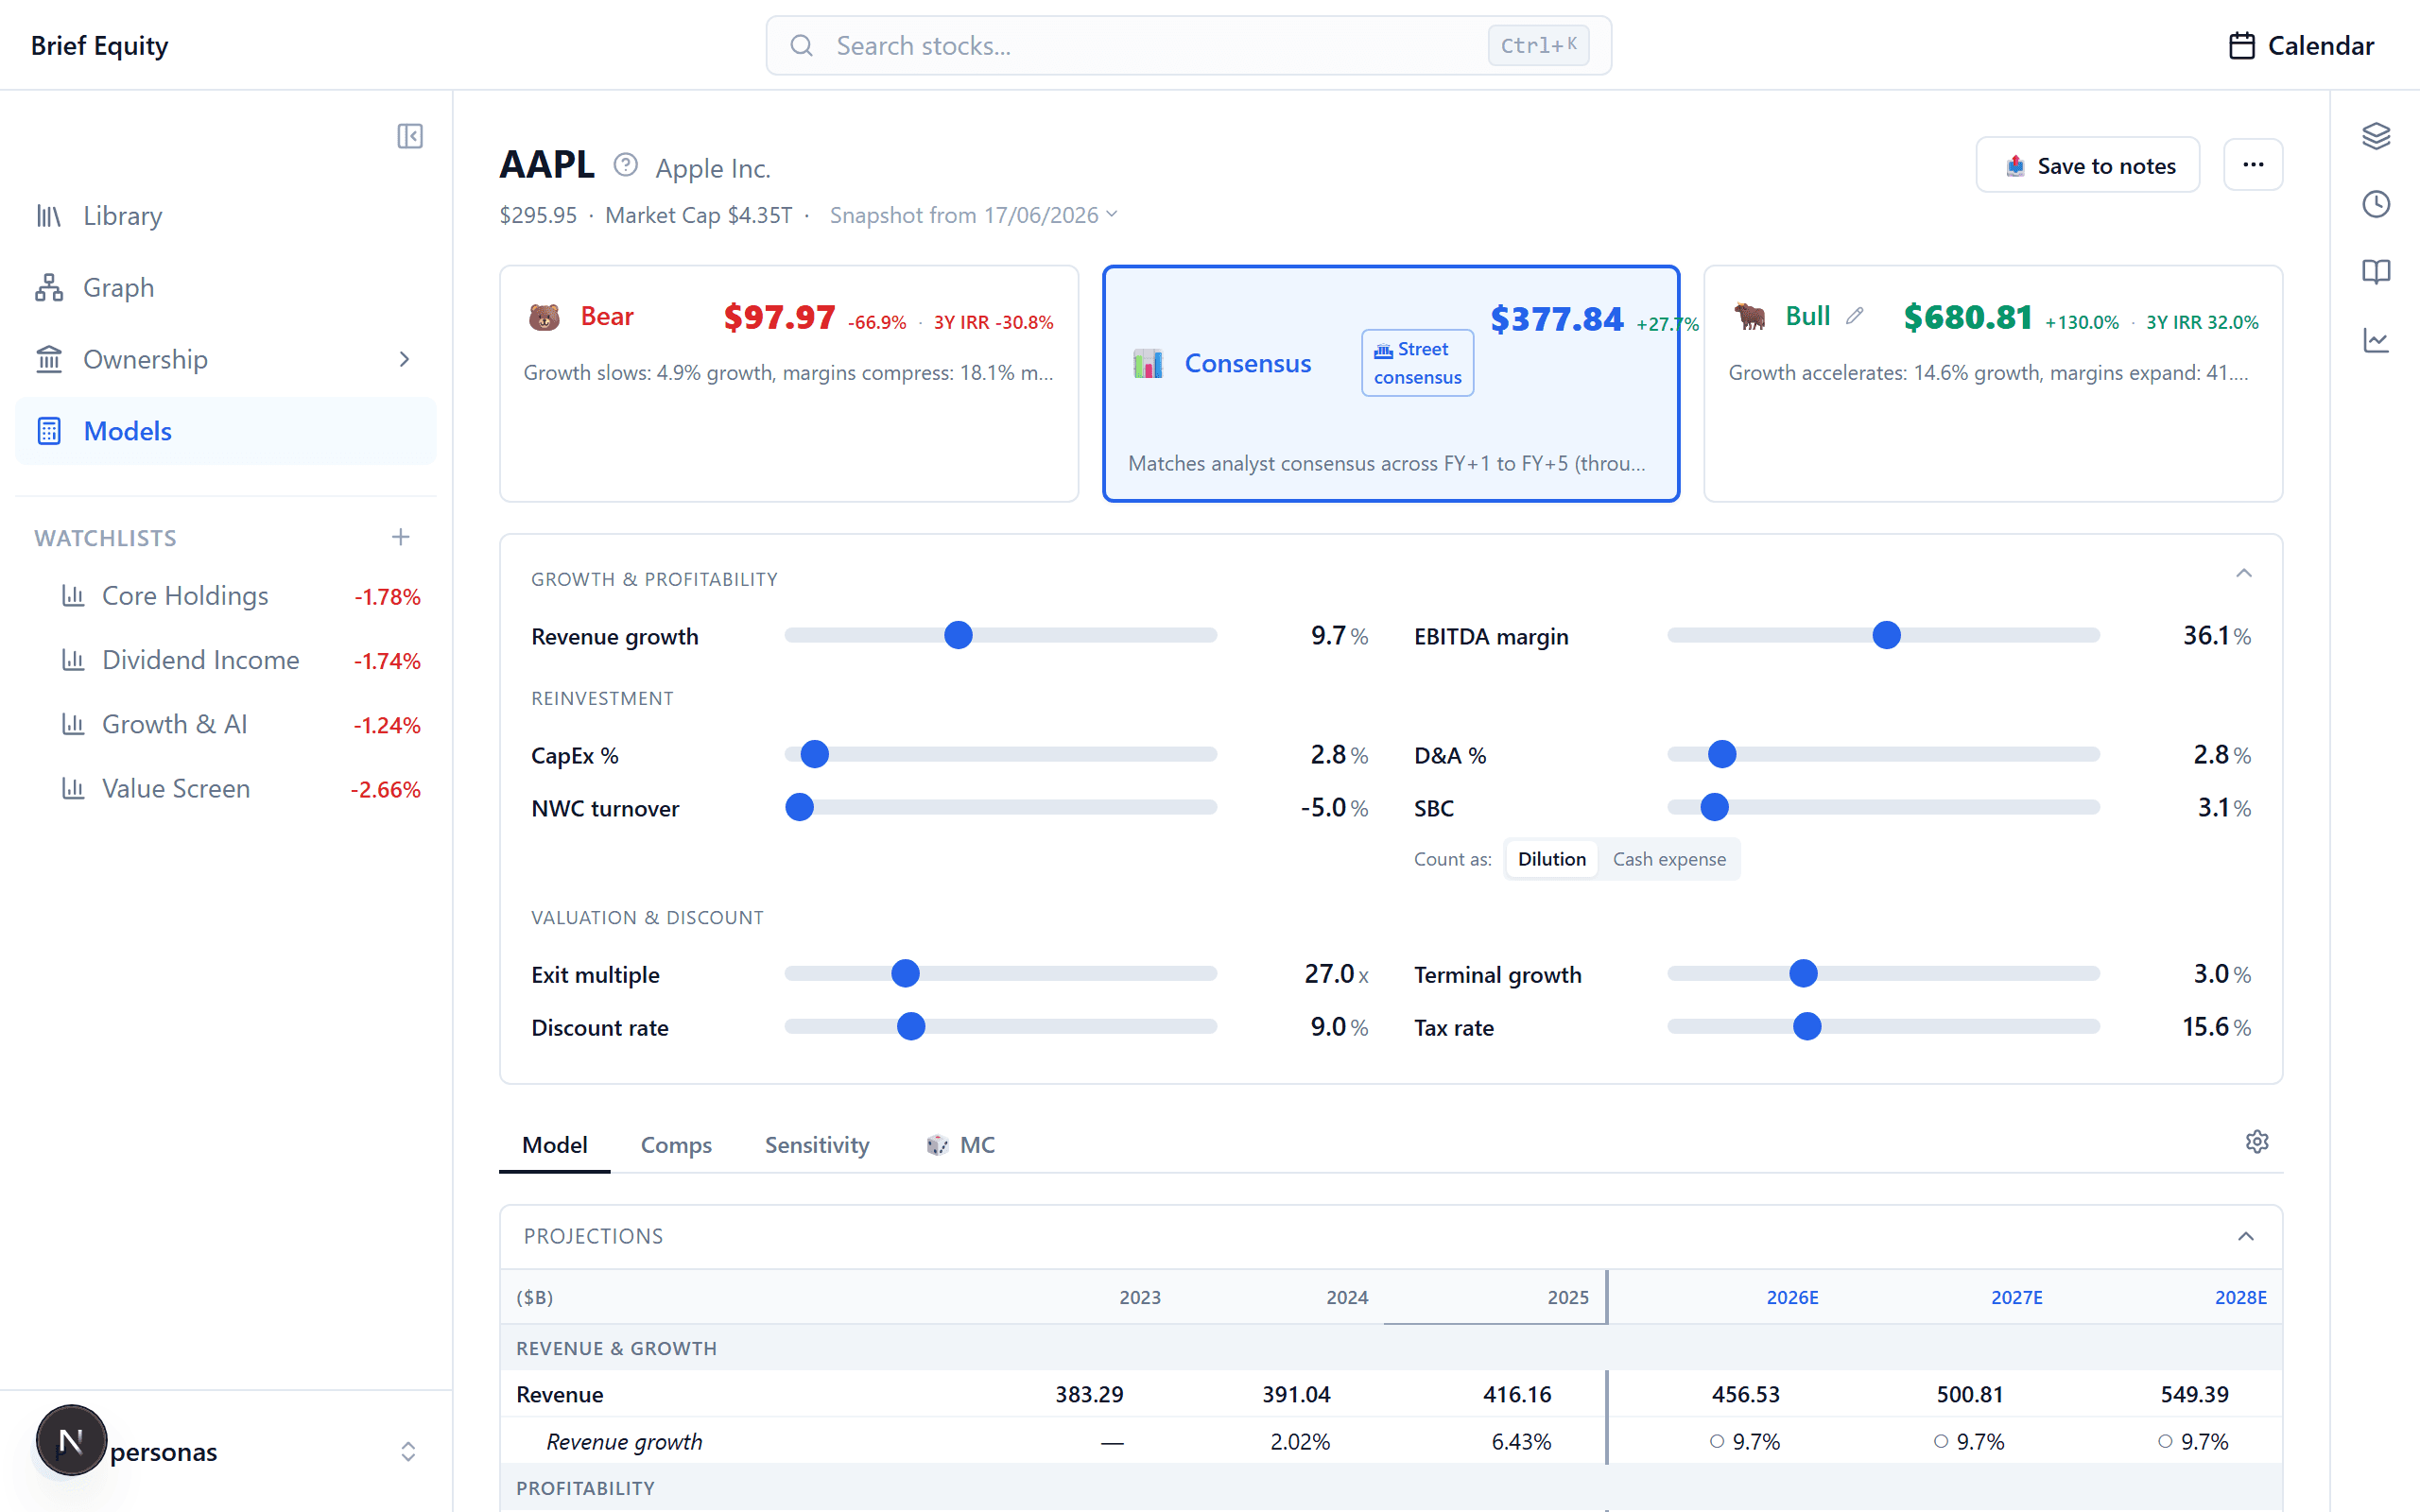2420x1512 pixels.
Task: Toggle 2026E revenue growth override circle
Action: tap(1717, 1441)
